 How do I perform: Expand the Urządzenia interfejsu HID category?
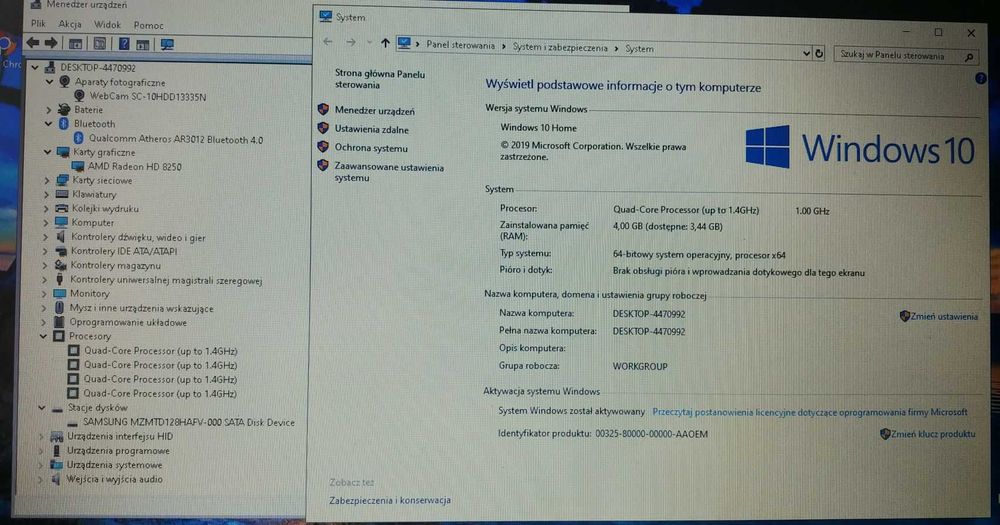(x=41, y=436)
